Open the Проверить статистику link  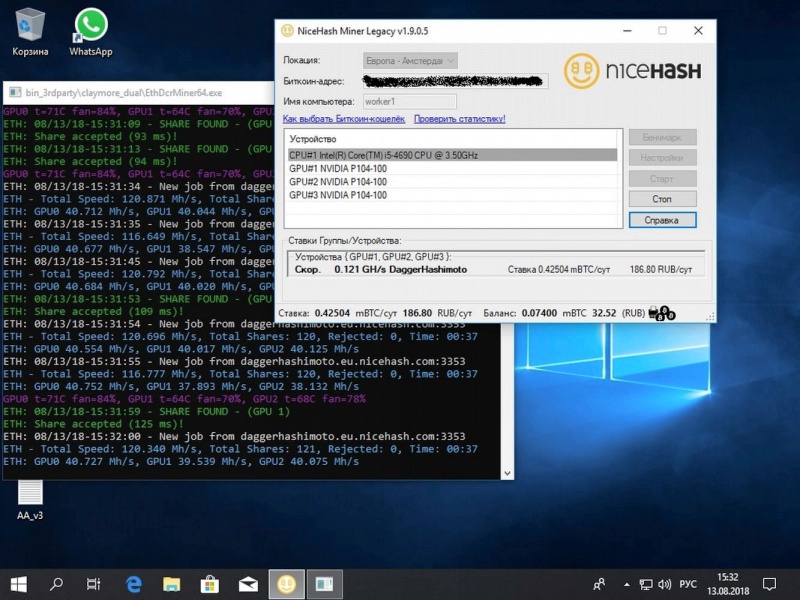coord(460,119)
